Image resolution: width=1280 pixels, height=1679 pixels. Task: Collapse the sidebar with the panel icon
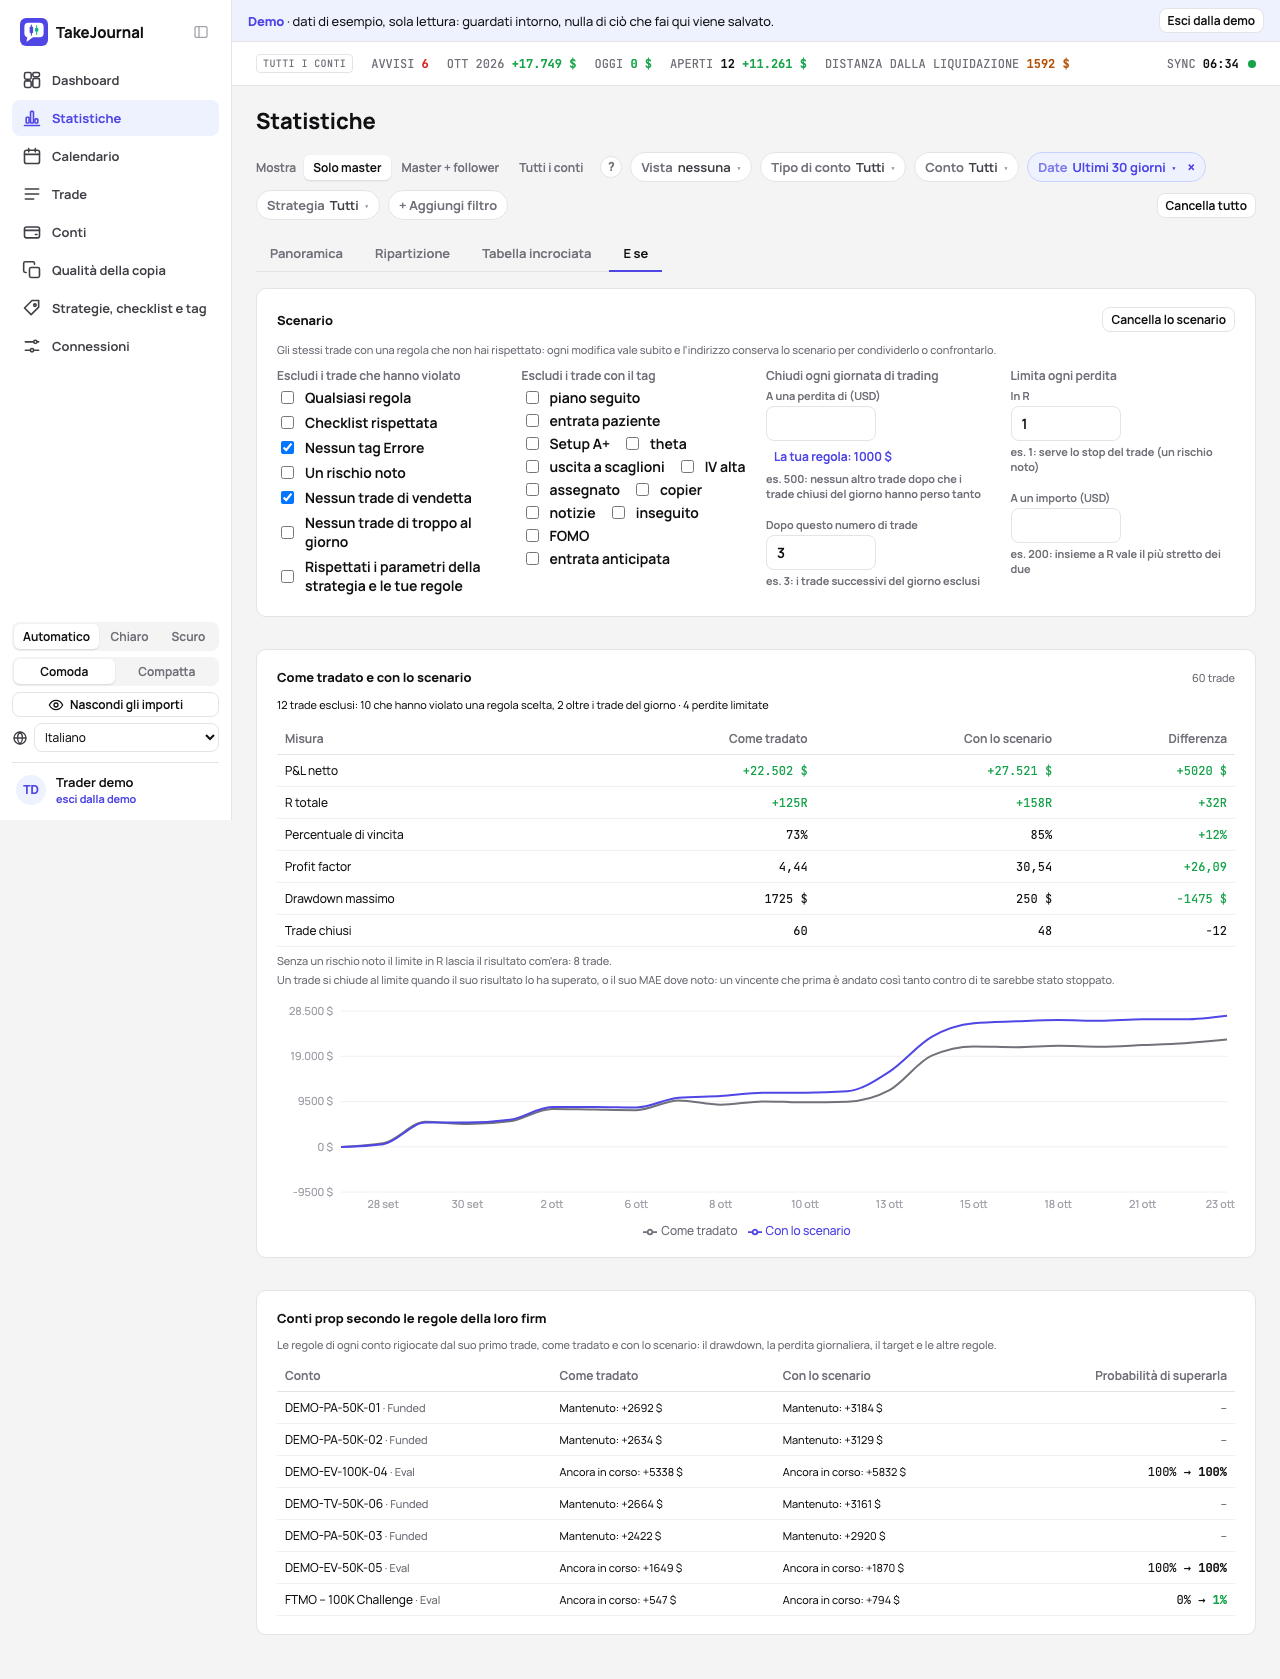pyautogui.click(x=201, y=32)
